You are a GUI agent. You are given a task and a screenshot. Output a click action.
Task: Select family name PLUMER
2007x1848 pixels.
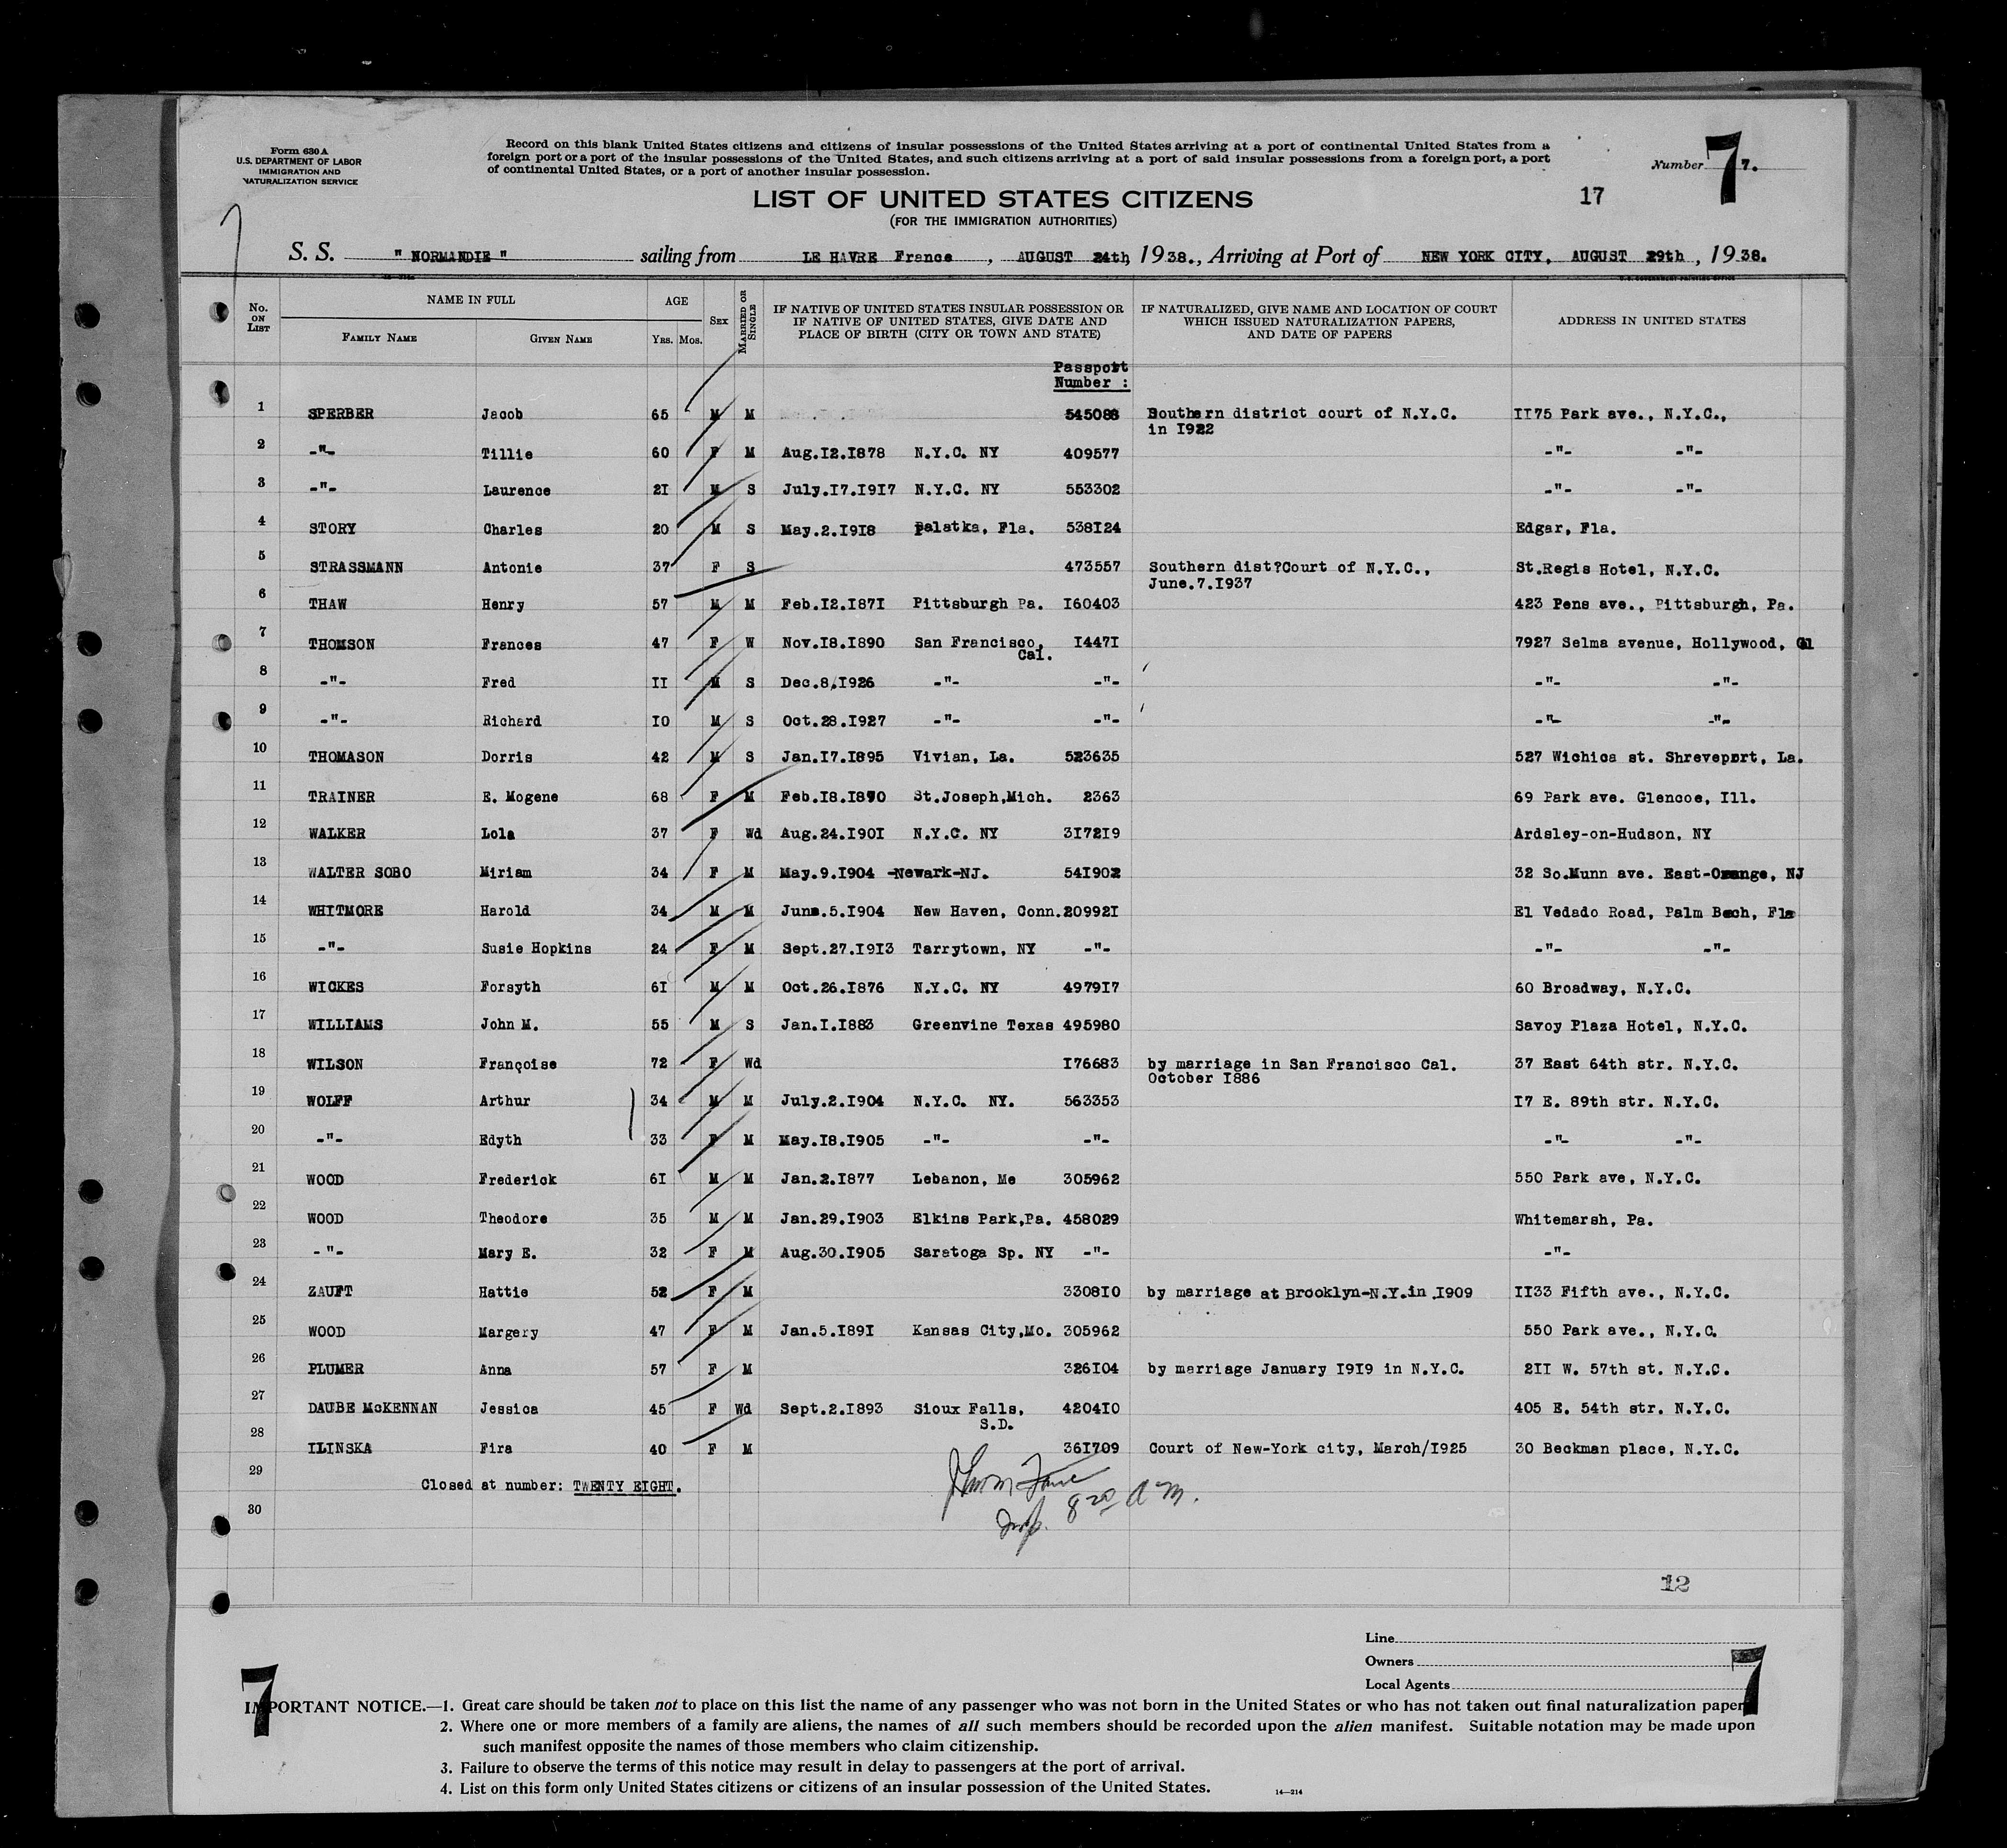[x=336, y=1369]
